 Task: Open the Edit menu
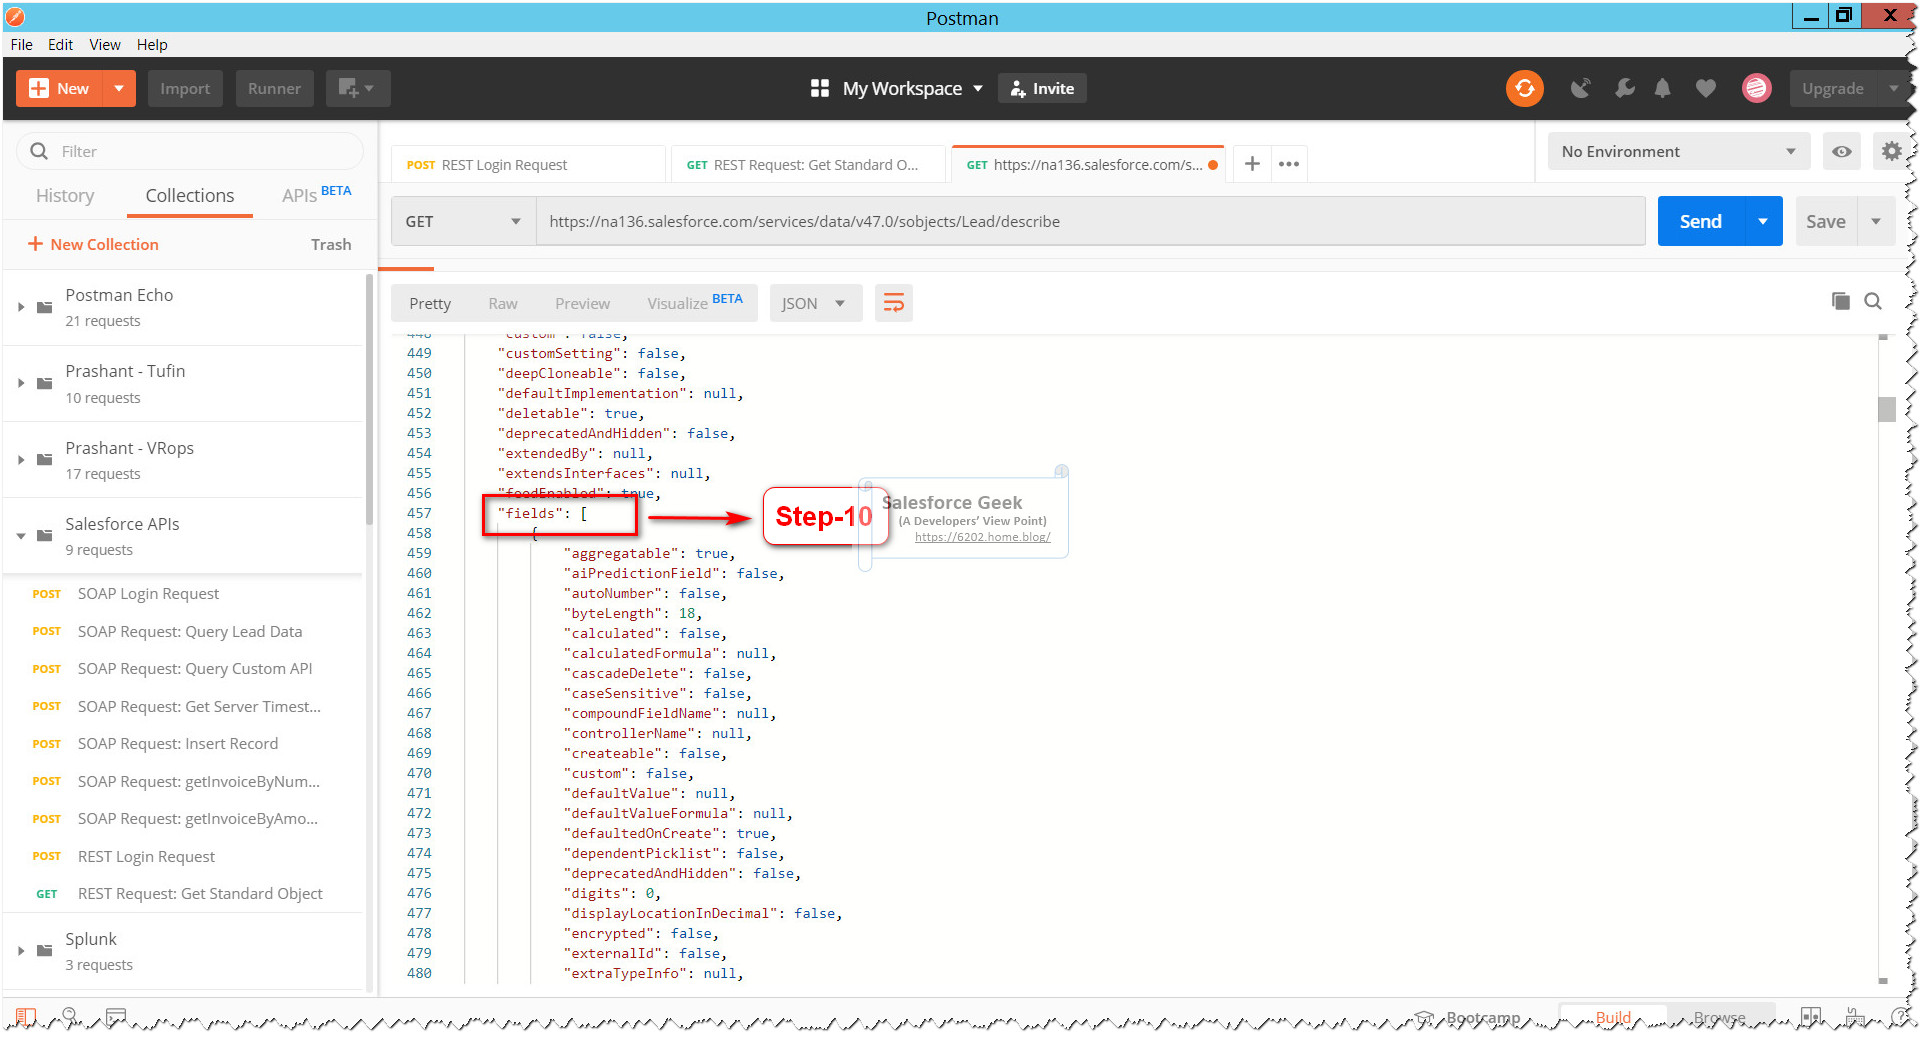(x=60, y=45)
